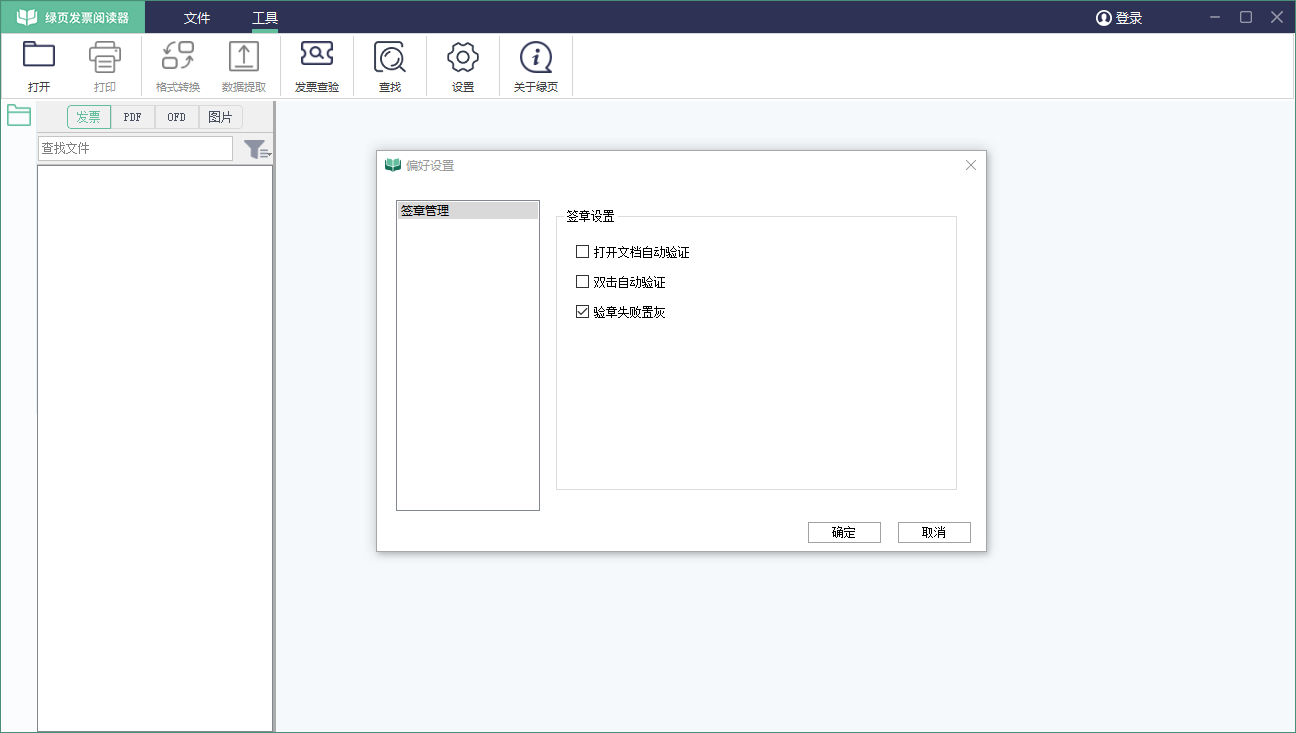
Task: Uncheck 验章失败置灰 checkbox
Action: pyautogui.click(x=582, y=312)
